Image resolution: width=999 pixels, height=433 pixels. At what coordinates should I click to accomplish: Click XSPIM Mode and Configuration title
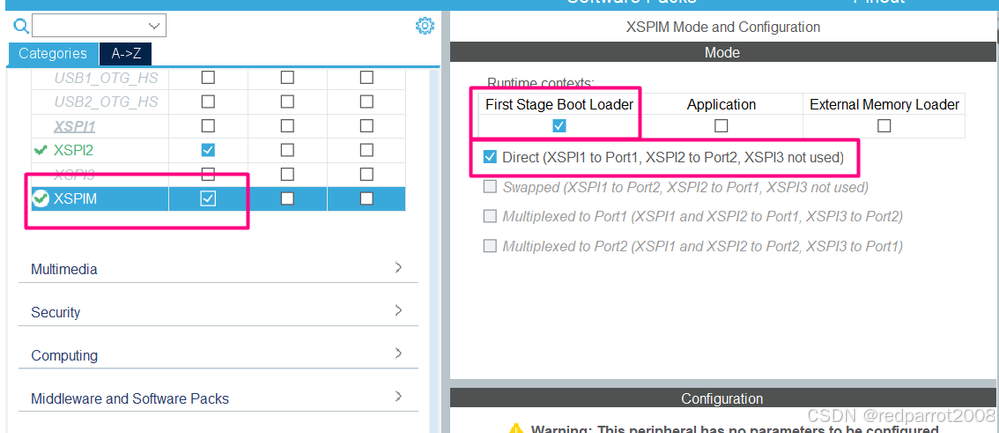click(x=723, y=27)
